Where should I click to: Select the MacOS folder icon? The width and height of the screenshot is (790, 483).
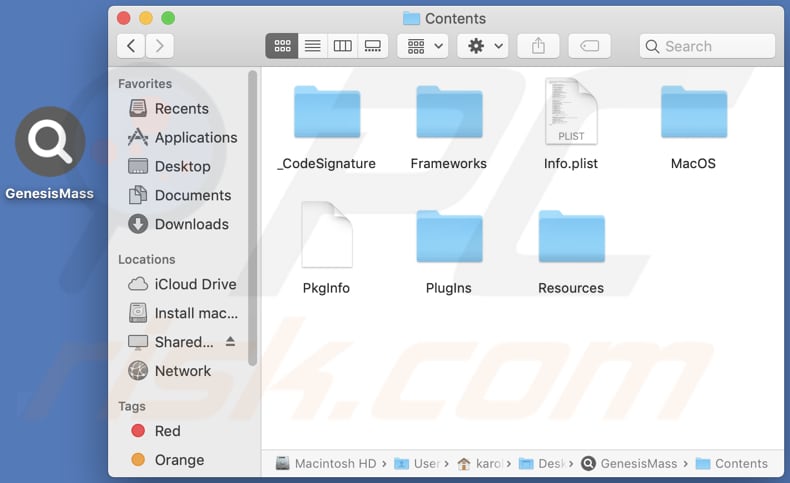coord(694,111)
